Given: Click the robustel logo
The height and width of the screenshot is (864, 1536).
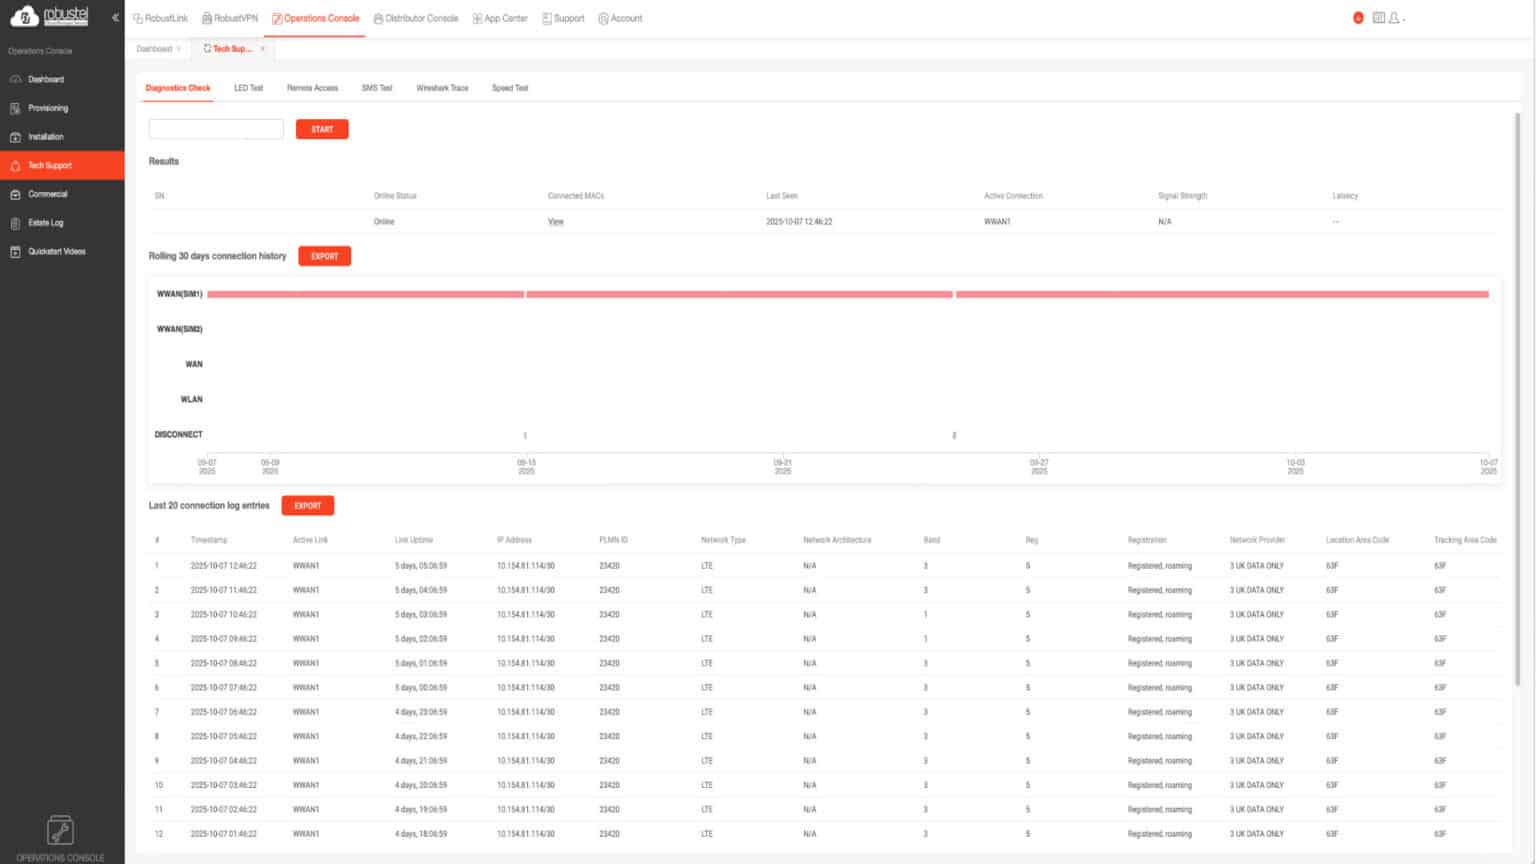Looking at the screenshot, I should 48,15.
